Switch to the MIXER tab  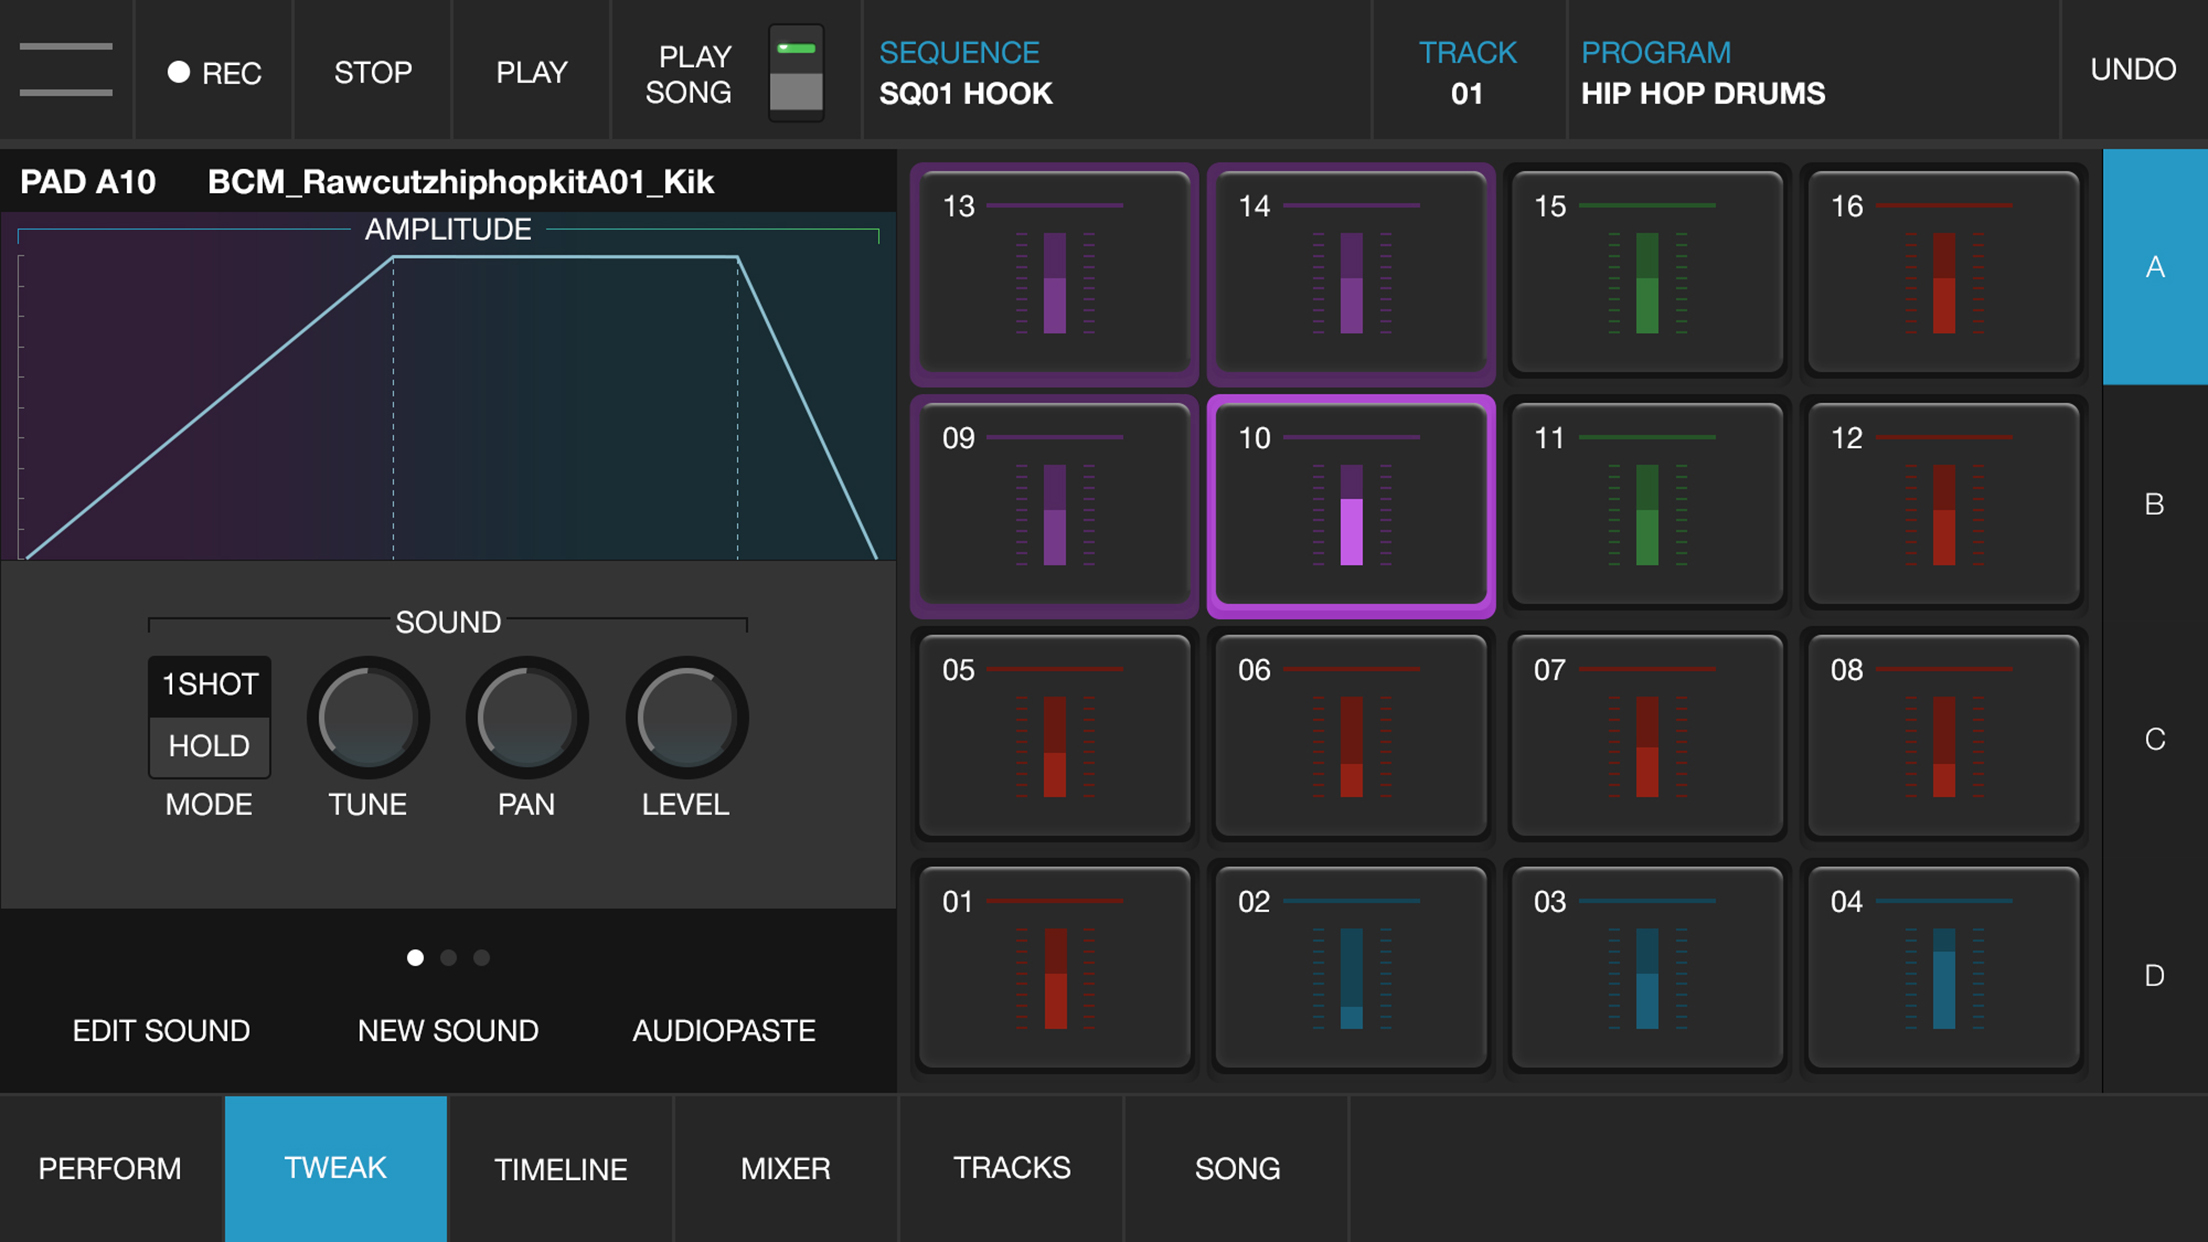785,1168
